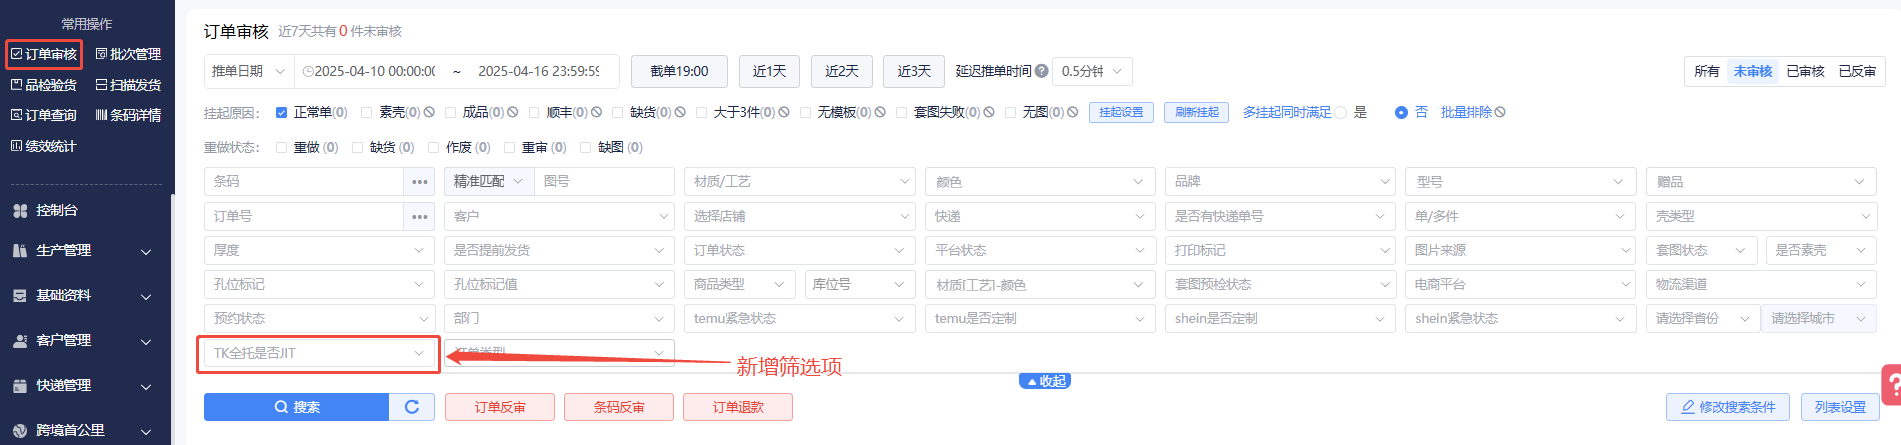Check the 重做 checkbox in 重做状态
The image size is (1901, 445).
click(281, 147)
